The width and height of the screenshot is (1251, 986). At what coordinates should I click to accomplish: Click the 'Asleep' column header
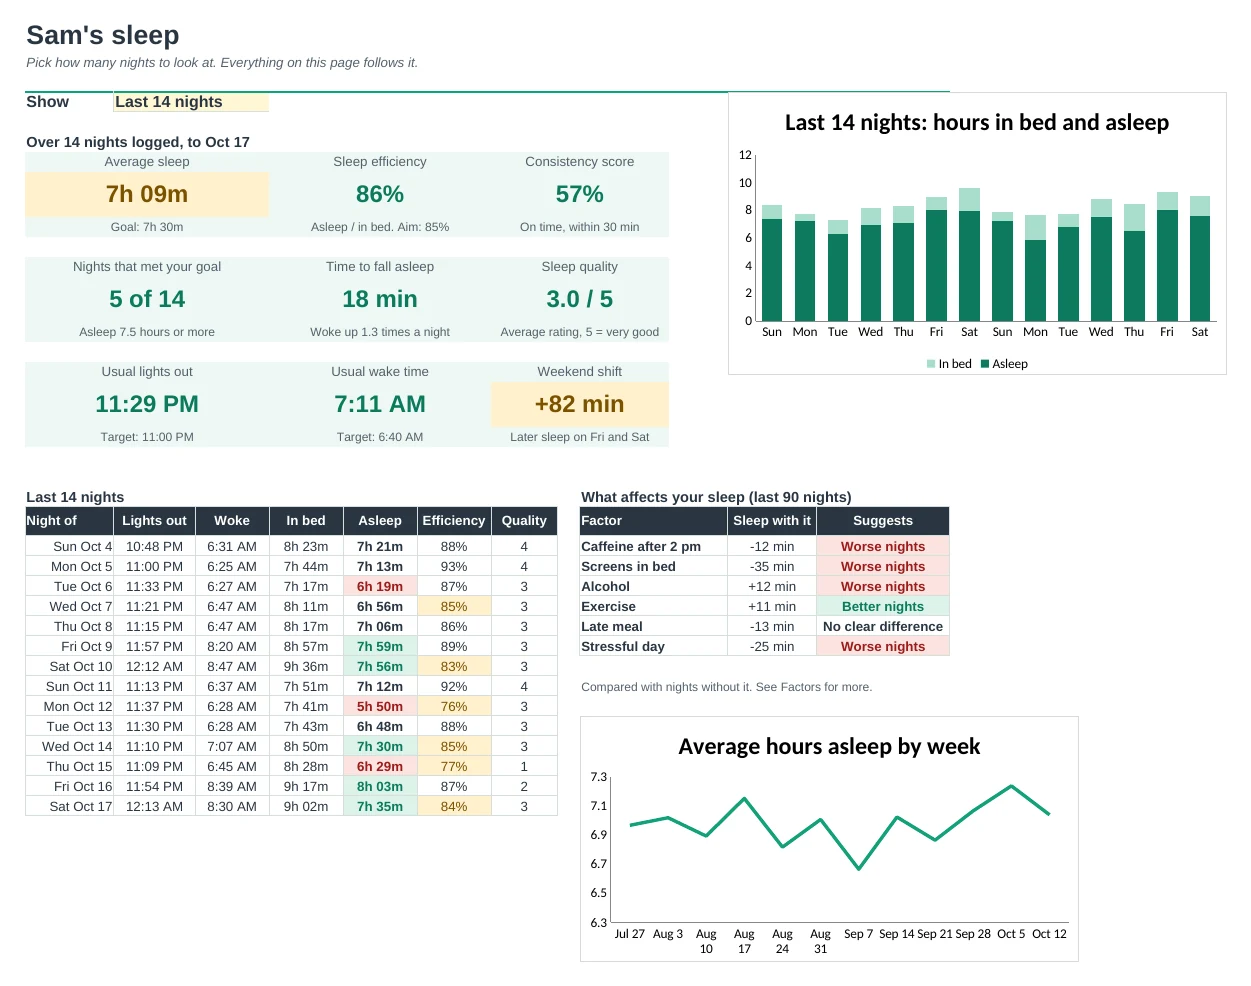(380, 521)
